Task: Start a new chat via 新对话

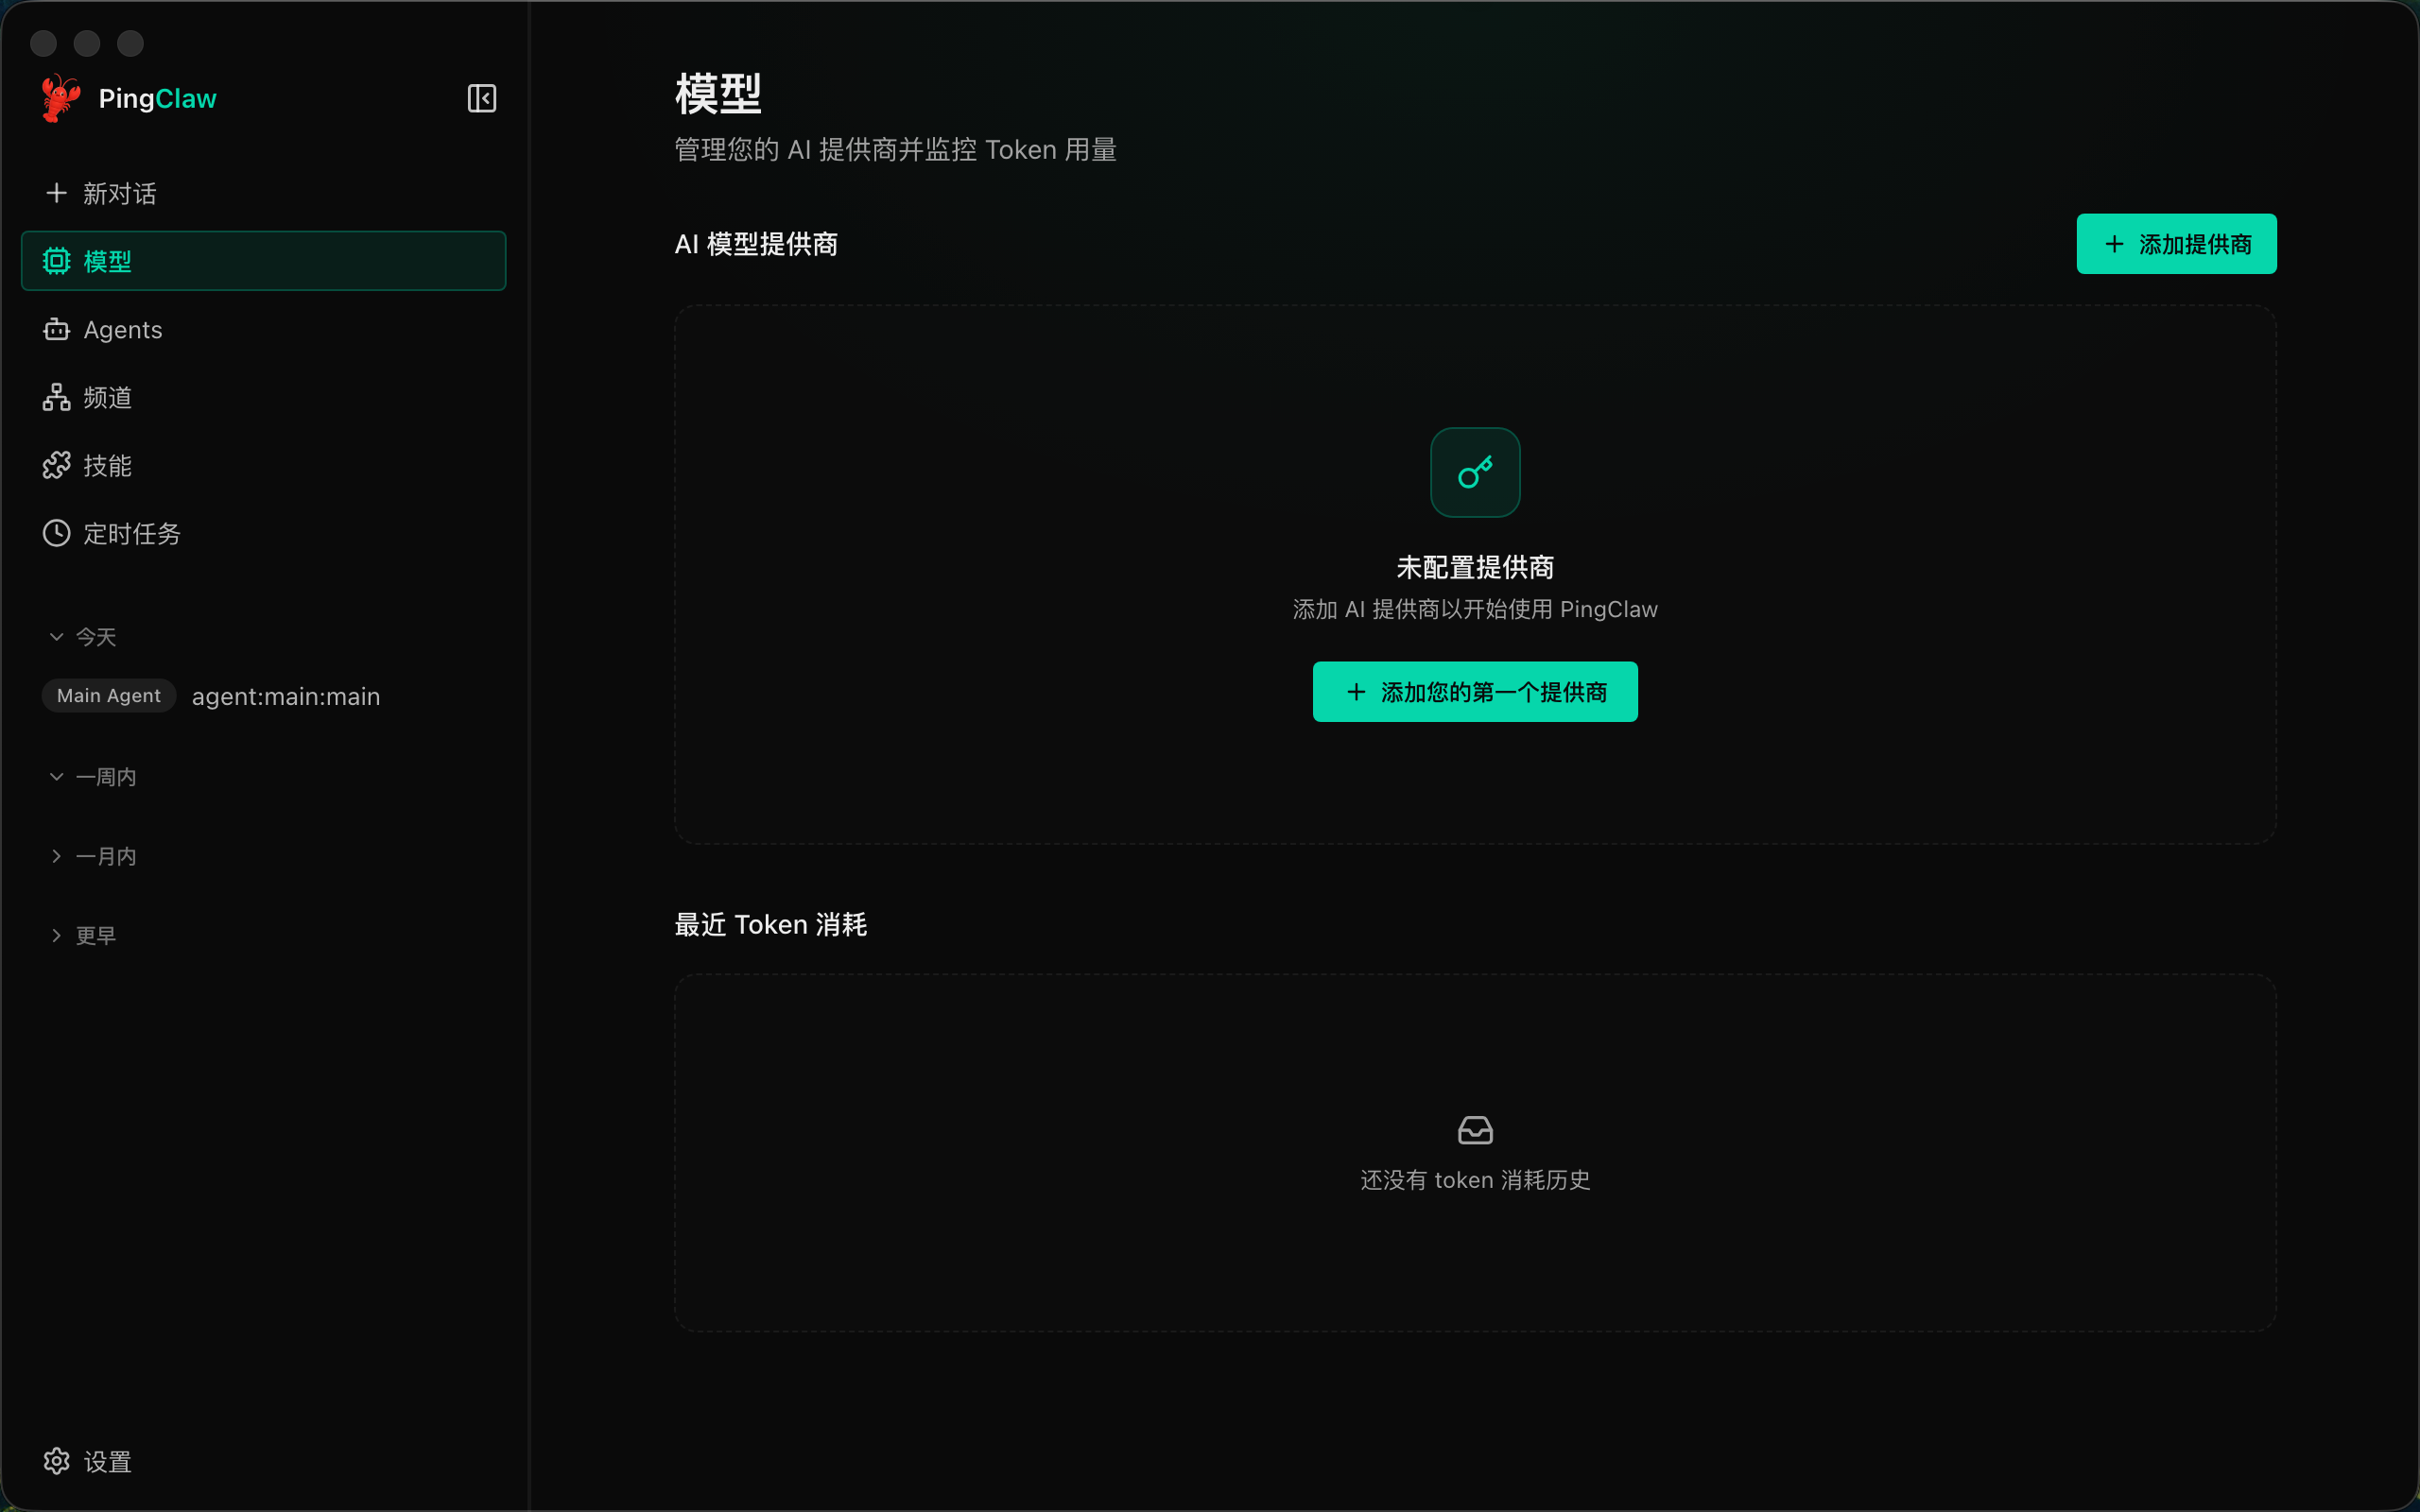Action: (263, 193)
